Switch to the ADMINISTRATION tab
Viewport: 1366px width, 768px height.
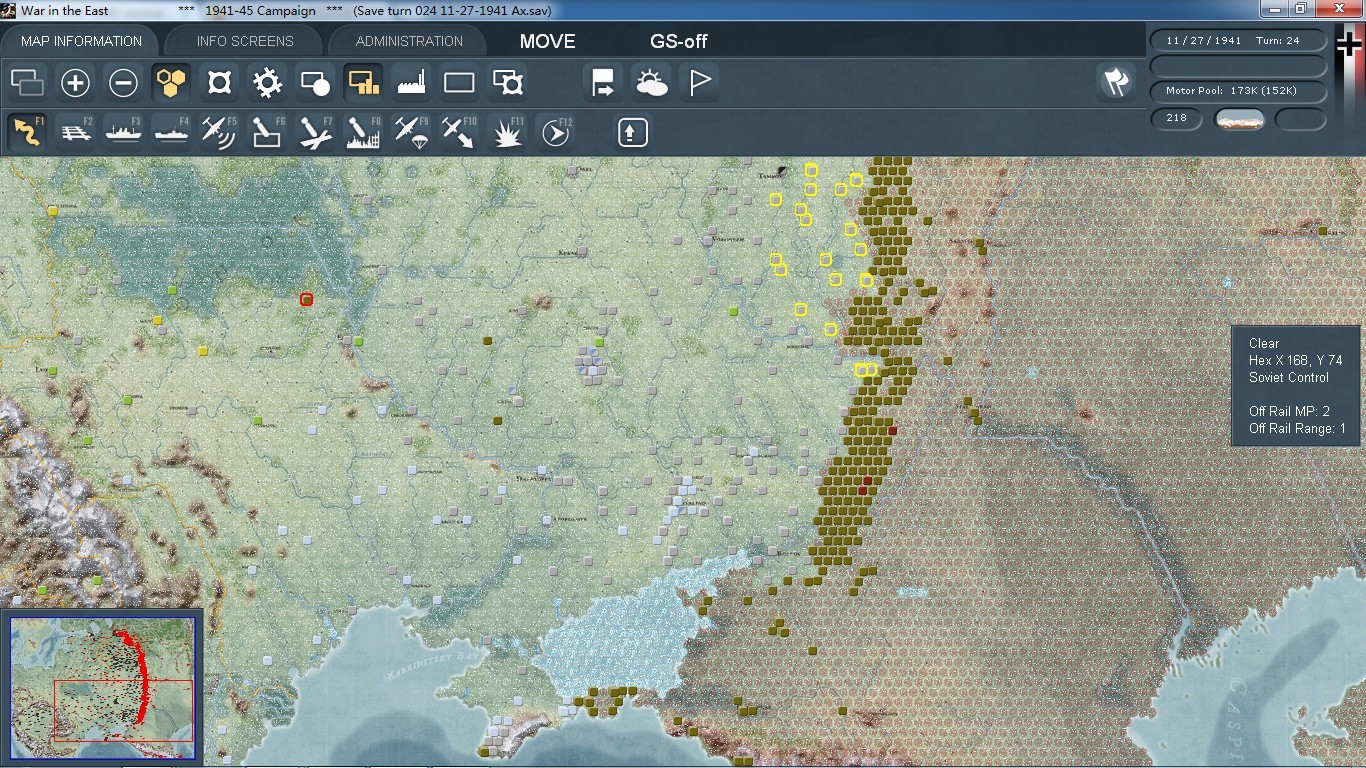click(409, 41)
